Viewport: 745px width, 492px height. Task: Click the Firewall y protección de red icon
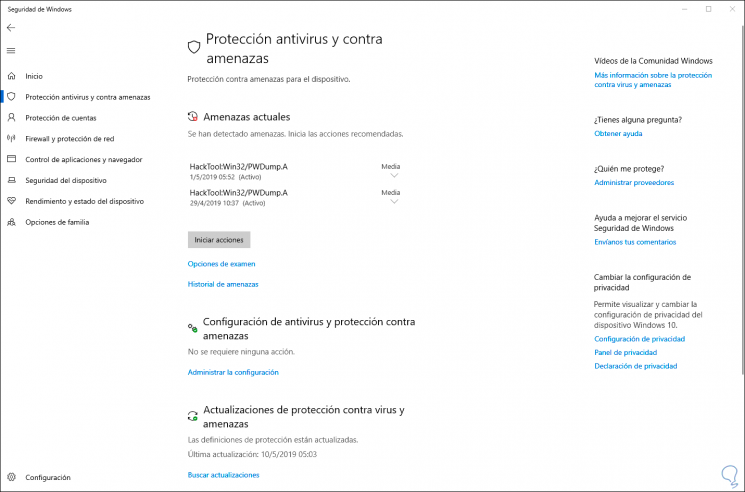(12, 139)
